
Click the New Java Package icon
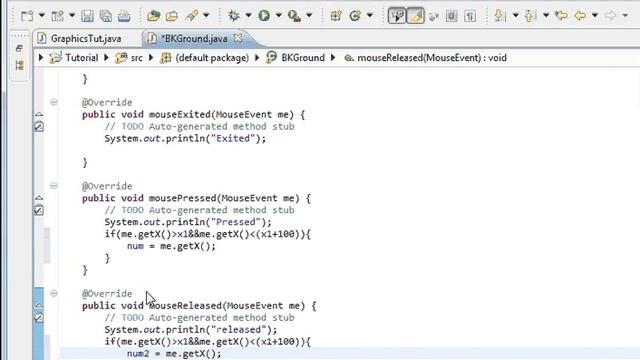336,16
